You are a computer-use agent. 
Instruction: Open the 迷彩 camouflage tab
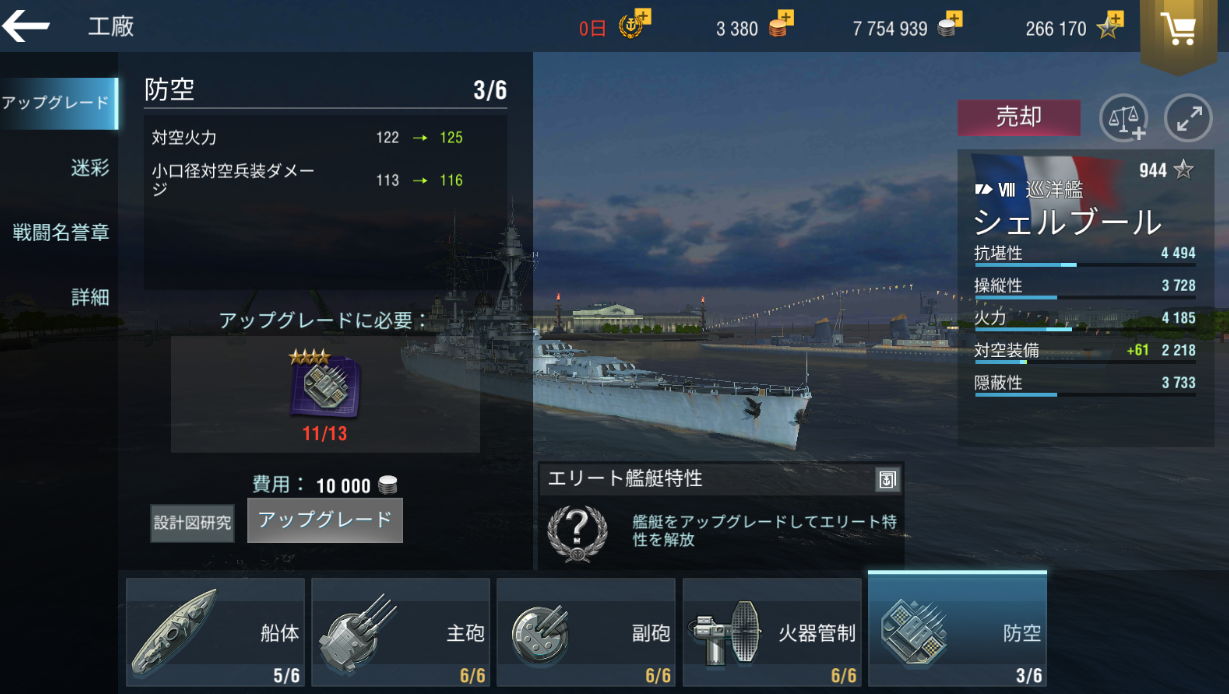click(90, 168)
